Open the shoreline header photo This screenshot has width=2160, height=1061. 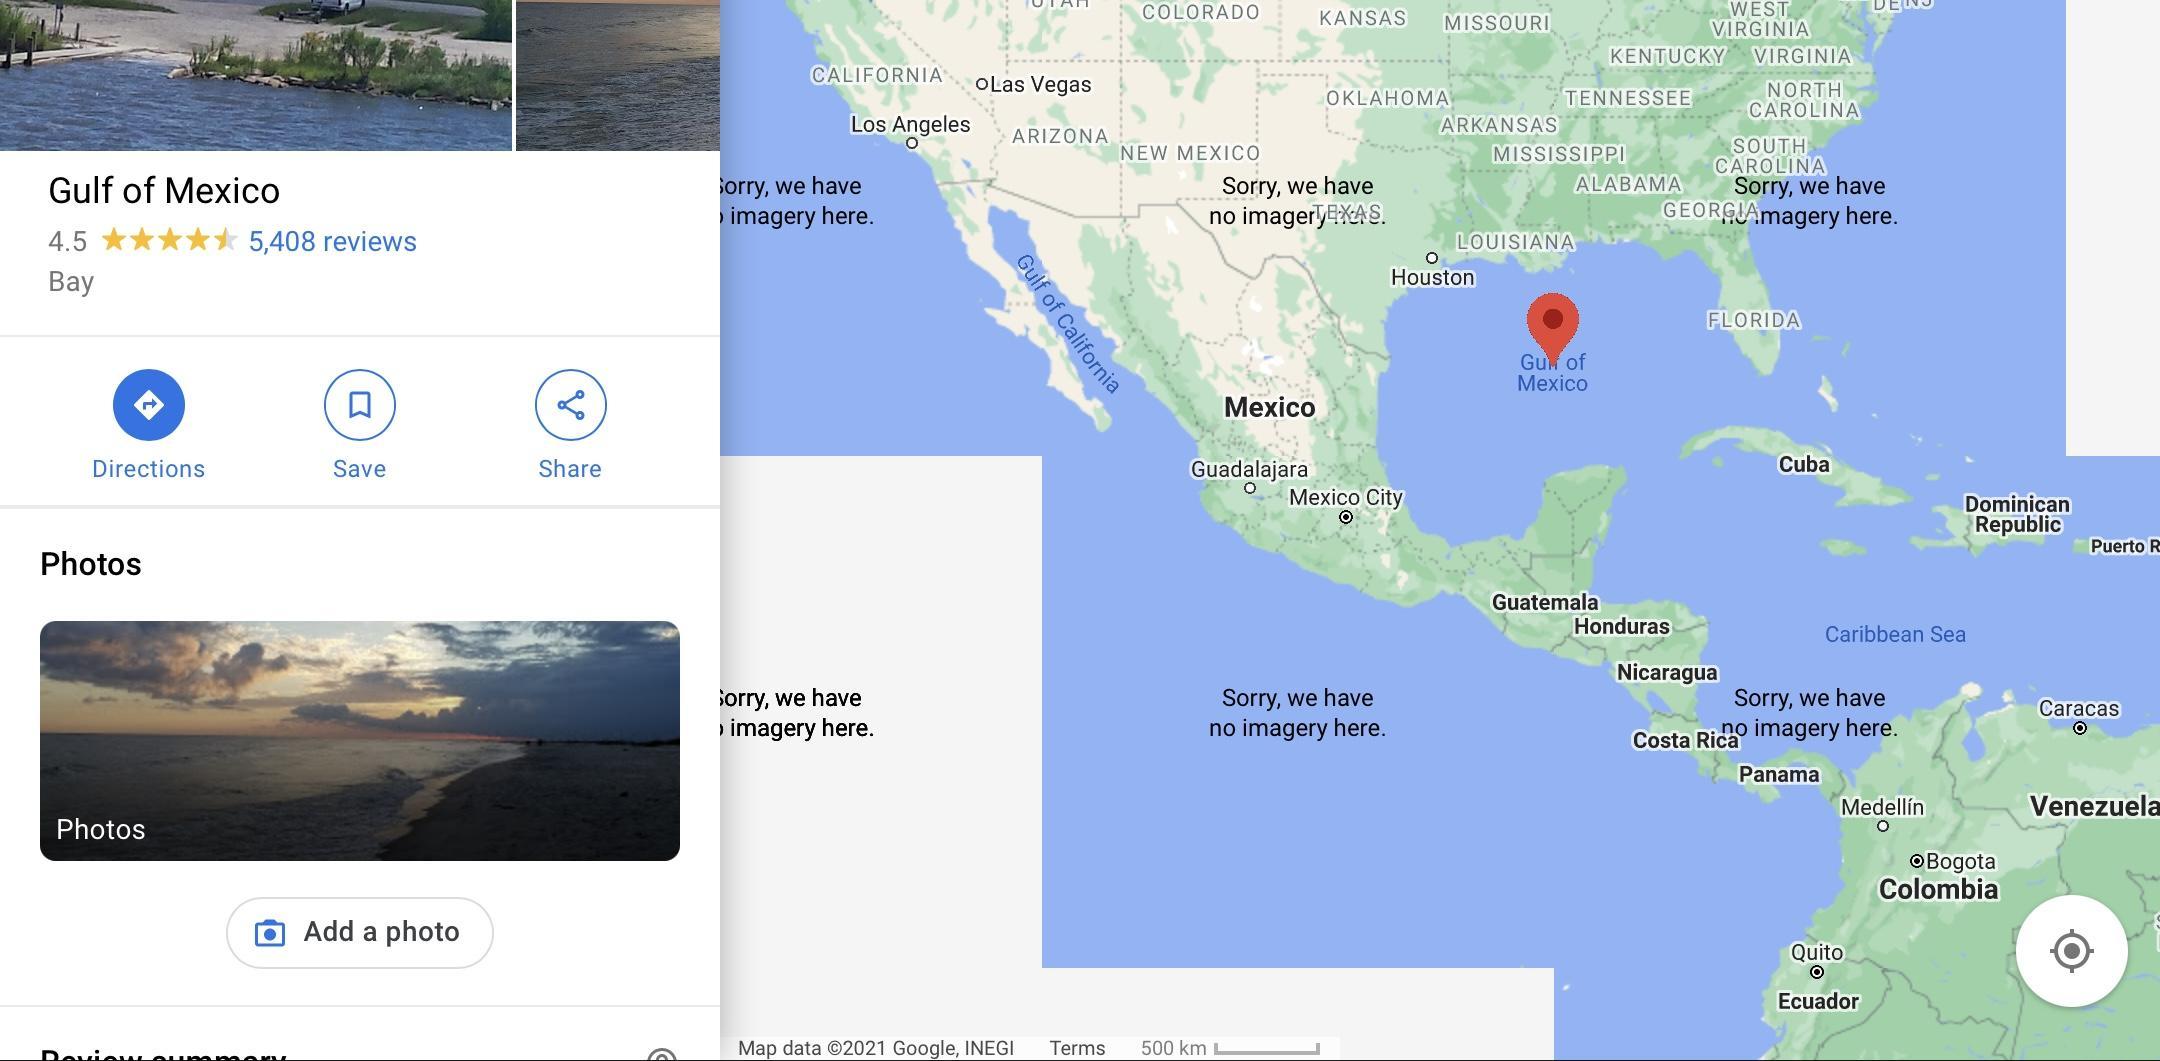[256, 75]
